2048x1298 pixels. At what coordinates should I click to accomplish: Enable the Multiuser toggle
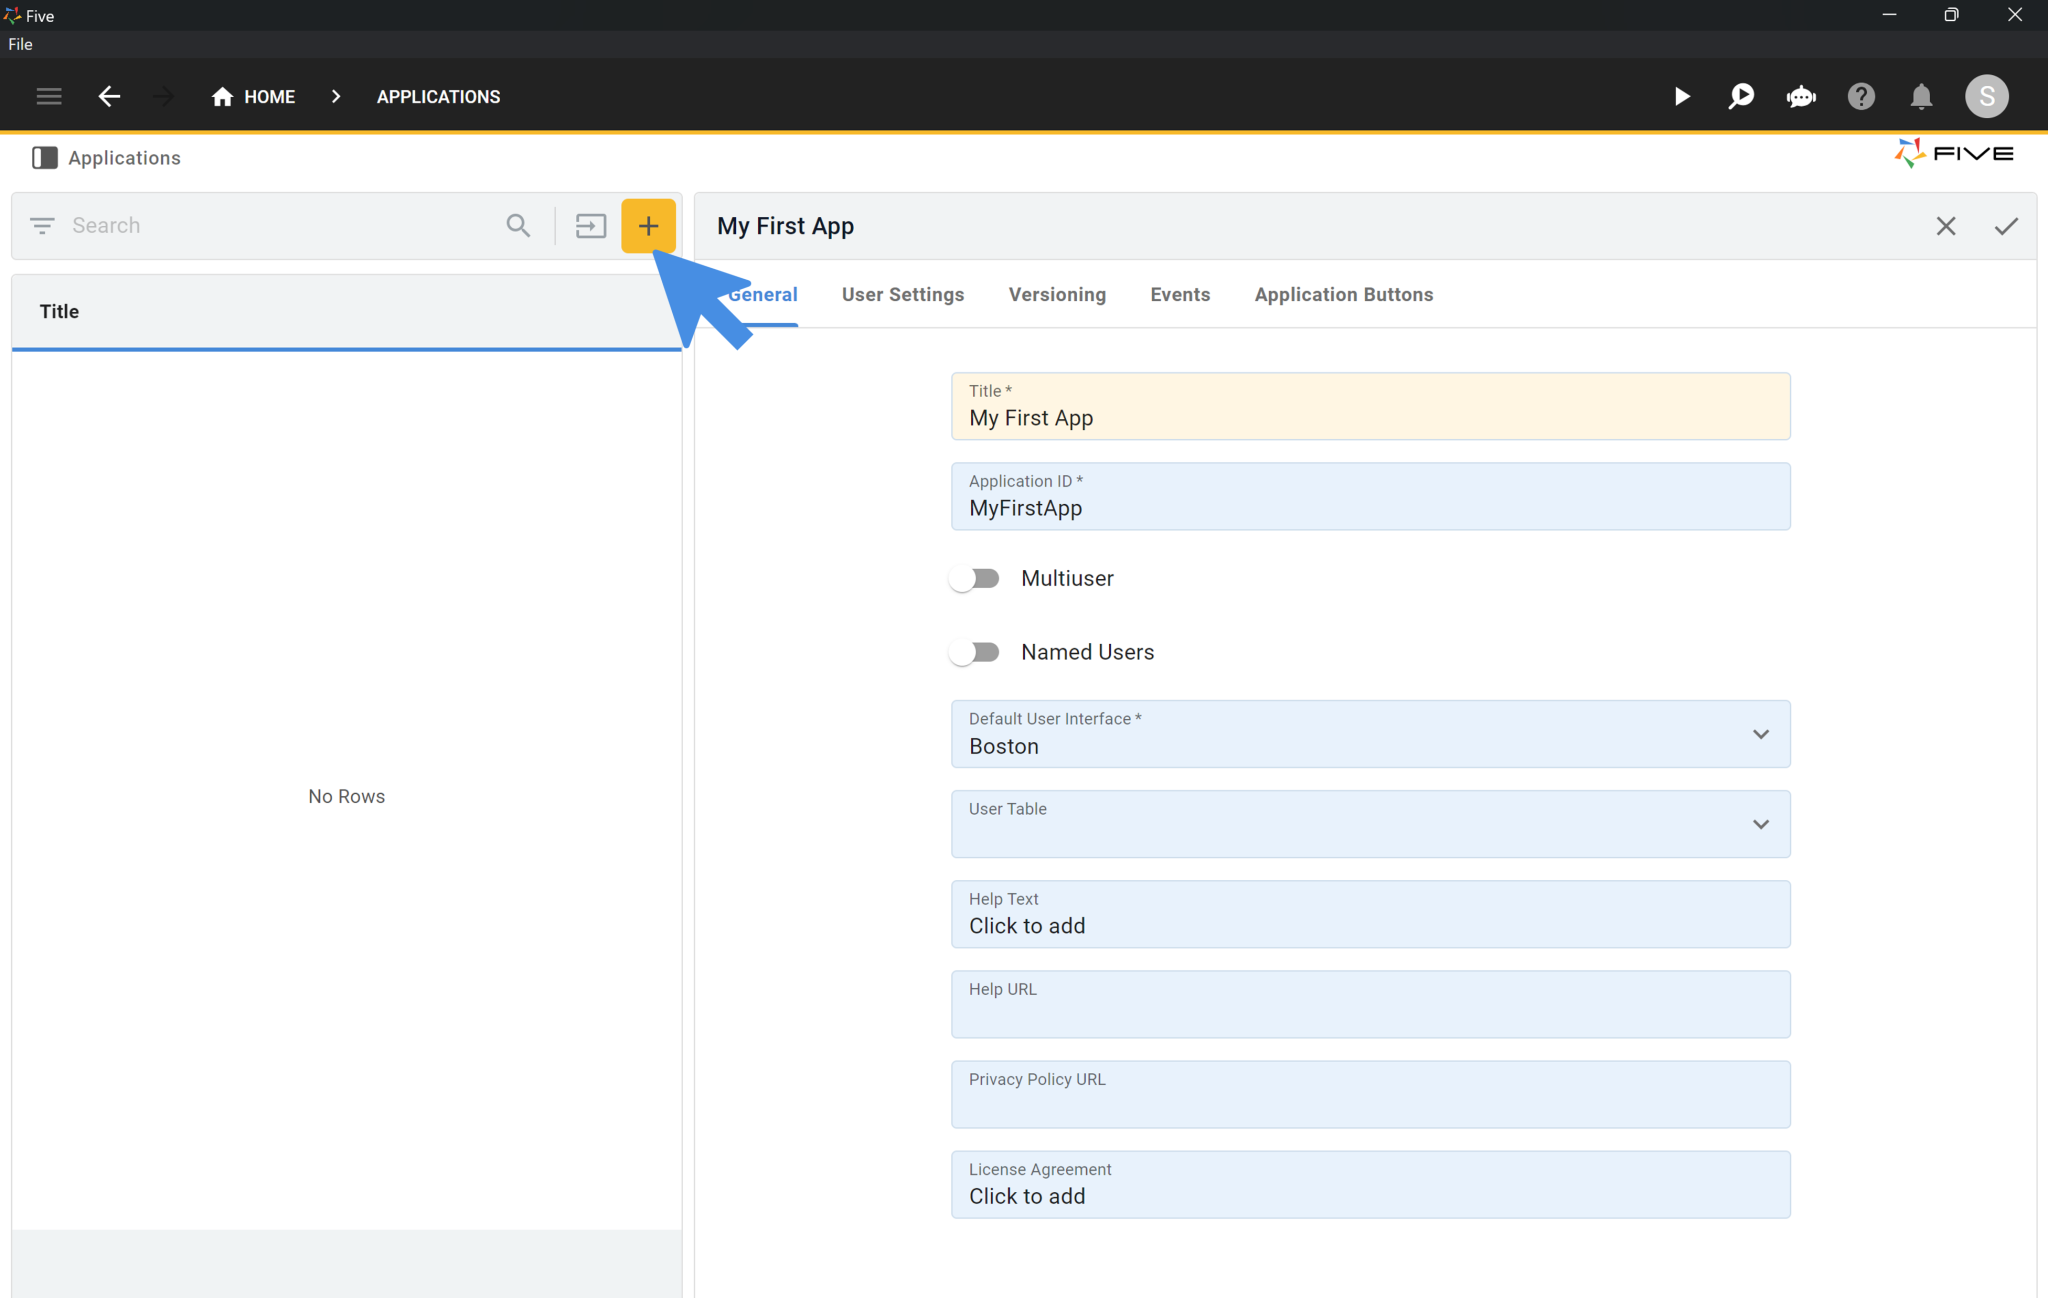[x=974, y=578]
